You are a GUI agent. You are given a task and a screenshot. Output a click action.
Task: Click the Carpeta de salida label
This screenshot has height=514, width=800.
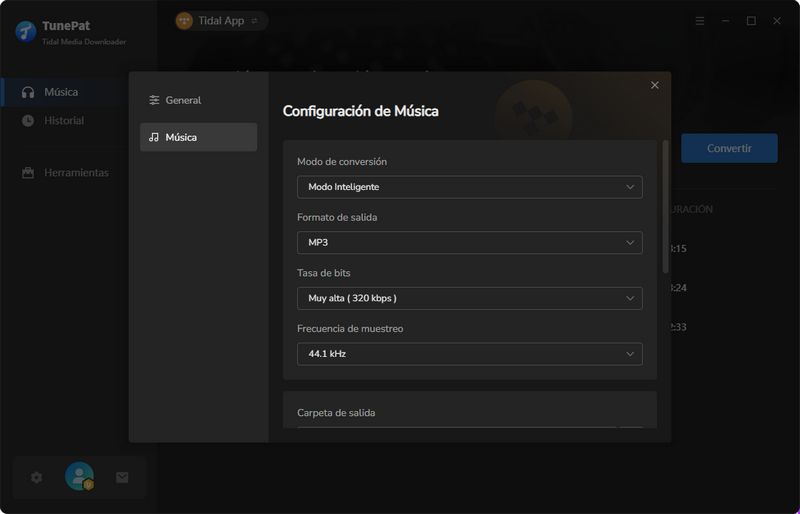tap(336, 412)
